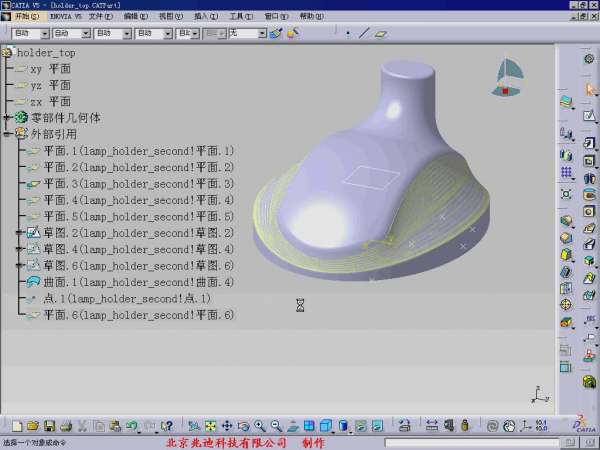Click the New document icon
Viewport: 600px width, 450px height.
pos(17,426)
